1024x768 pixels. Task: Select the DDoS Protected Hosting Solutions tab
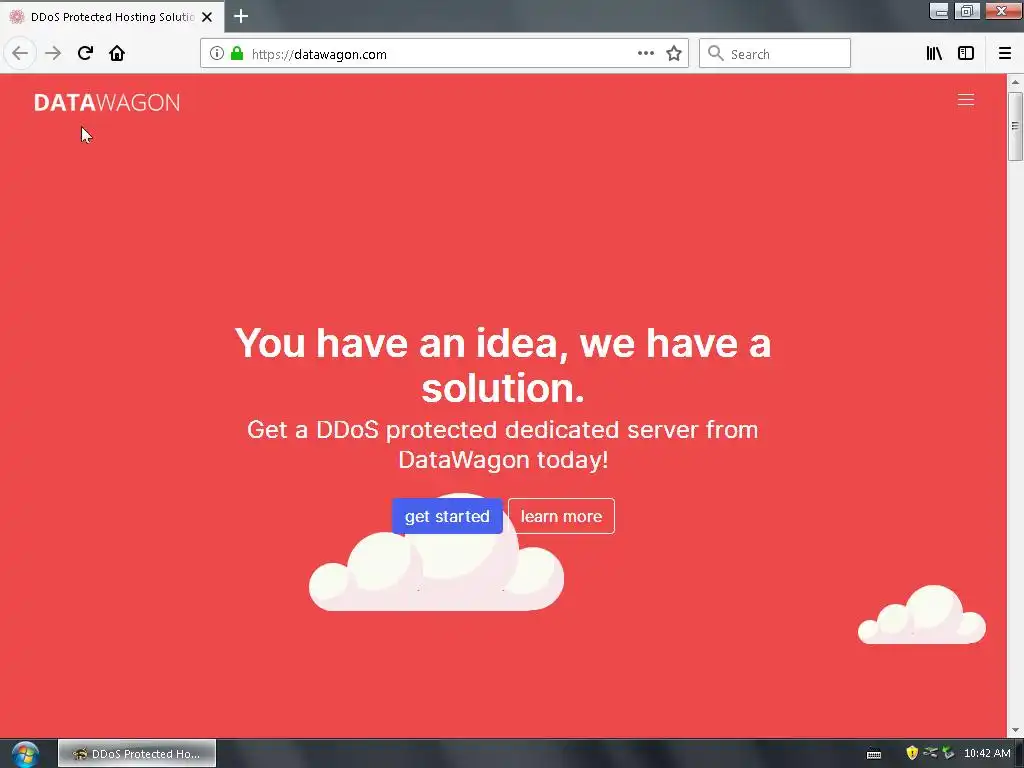pyautogui.click(x=112, y=17)
